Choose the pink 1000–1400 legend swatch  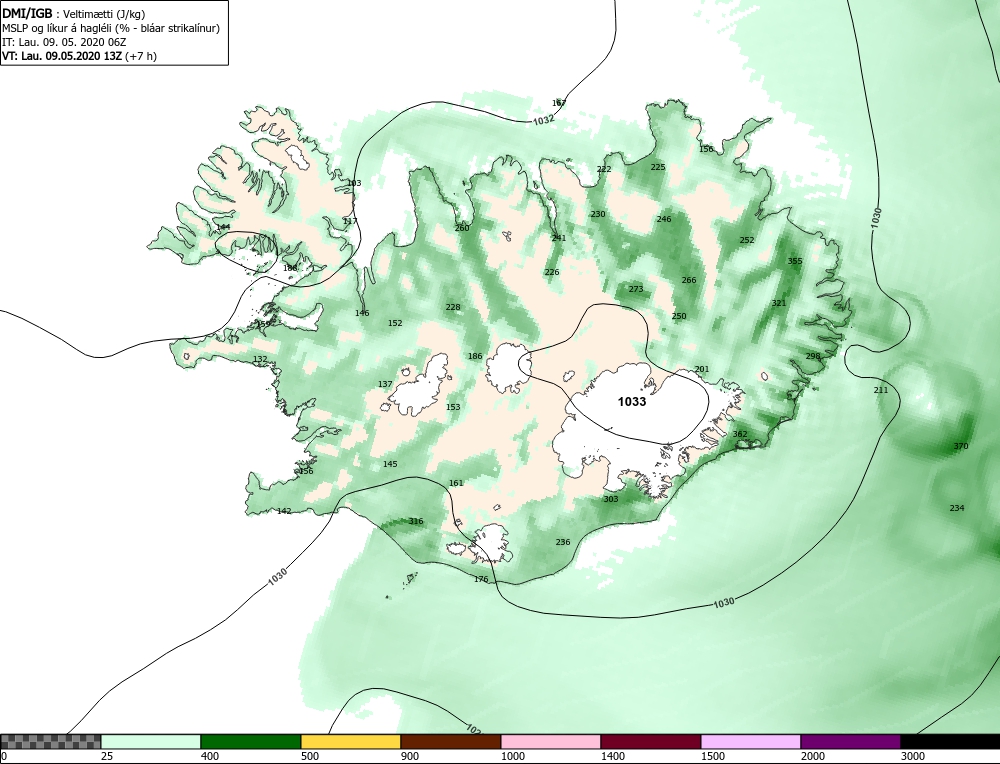click(x=551, y=742)
